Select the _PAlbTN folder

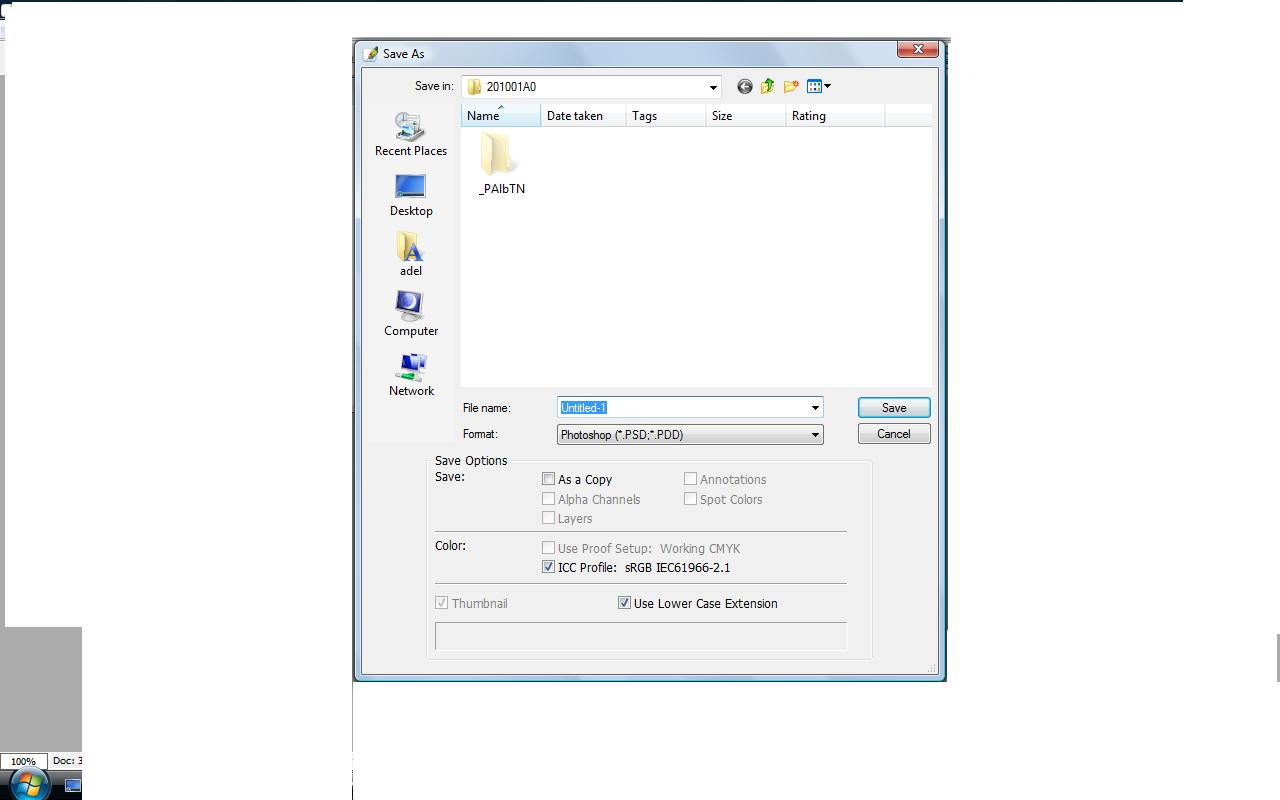(x=500, y=164)
